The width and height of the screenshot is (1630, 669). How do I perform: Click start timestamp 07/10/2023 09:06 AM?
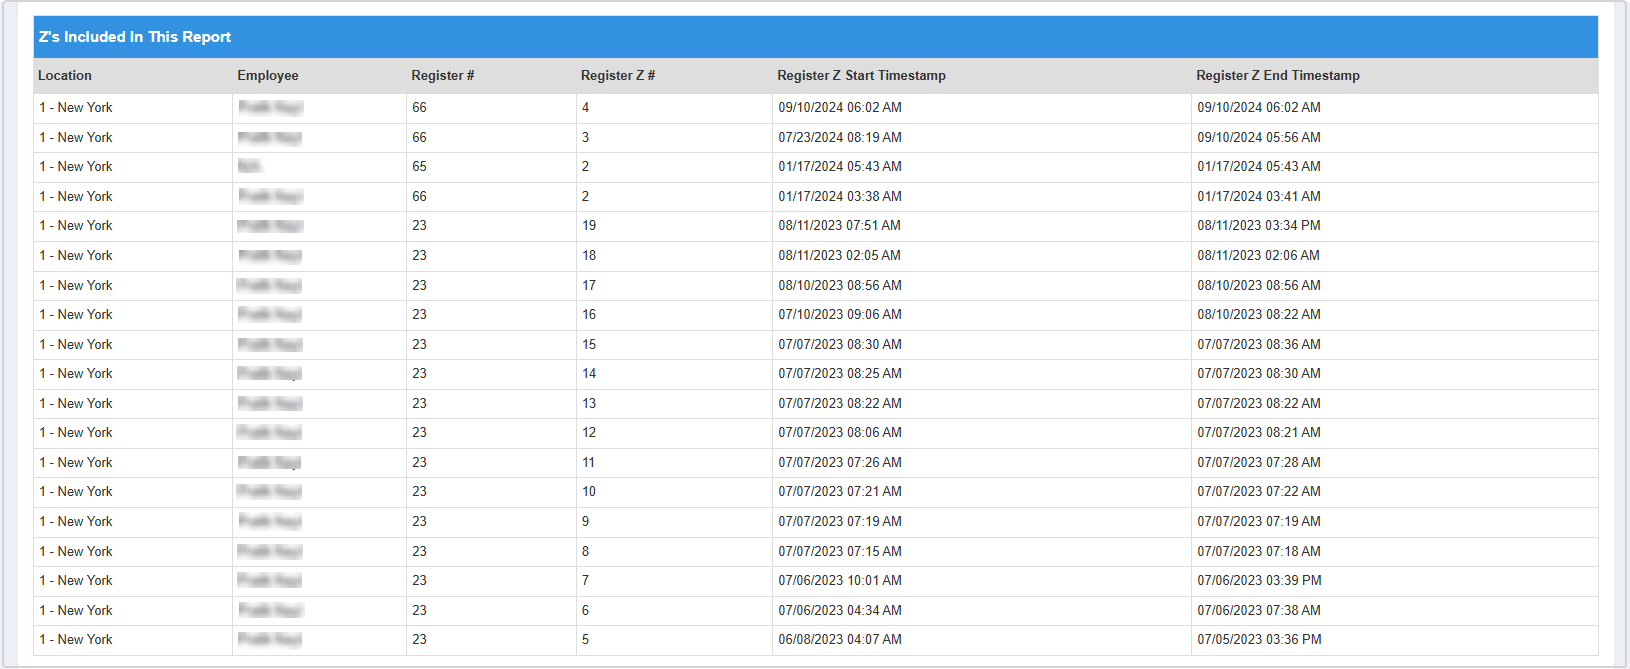tap(840, 315)
